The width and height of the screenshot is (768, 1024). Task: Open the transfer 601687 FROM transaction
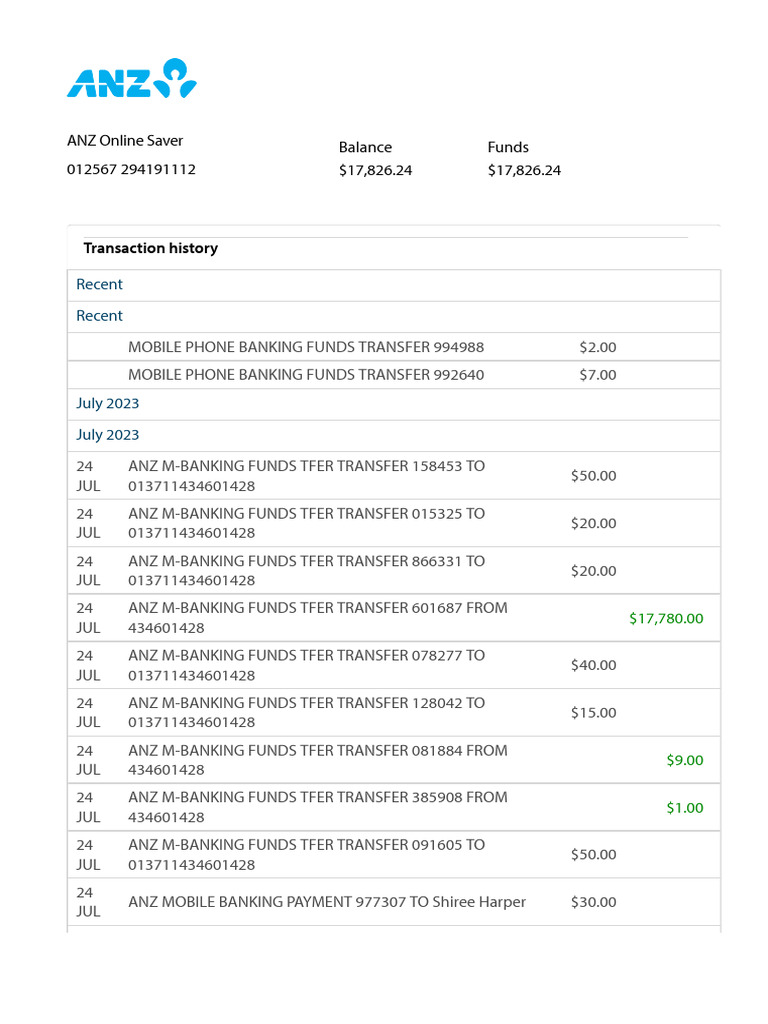(x=394, y=618)
